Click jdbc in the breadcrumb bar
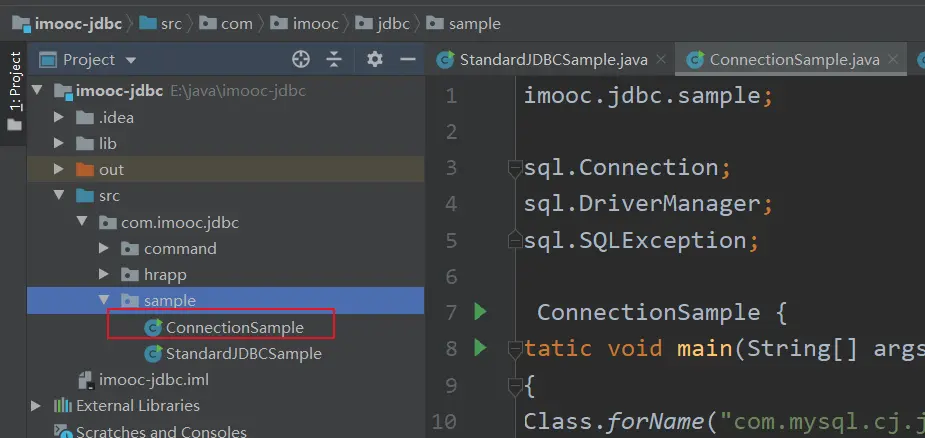This screenshot has height=438, width=925. pyautogui.click(x=393, y=24)
